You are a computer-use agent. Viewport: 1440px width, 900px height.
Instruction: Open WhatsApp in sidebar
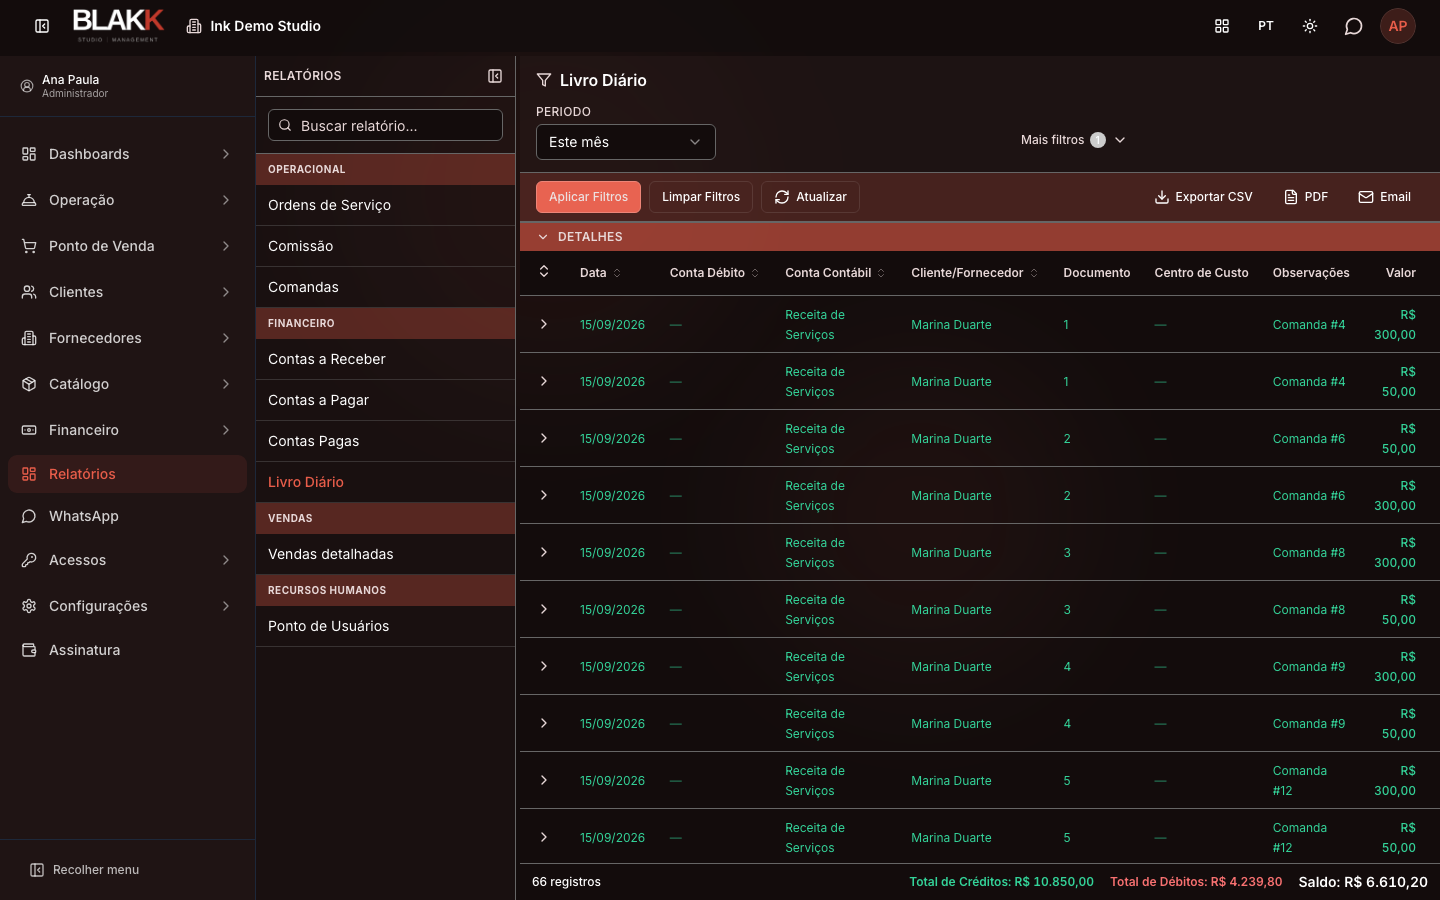pyautogui.click(x=127, y=516)
